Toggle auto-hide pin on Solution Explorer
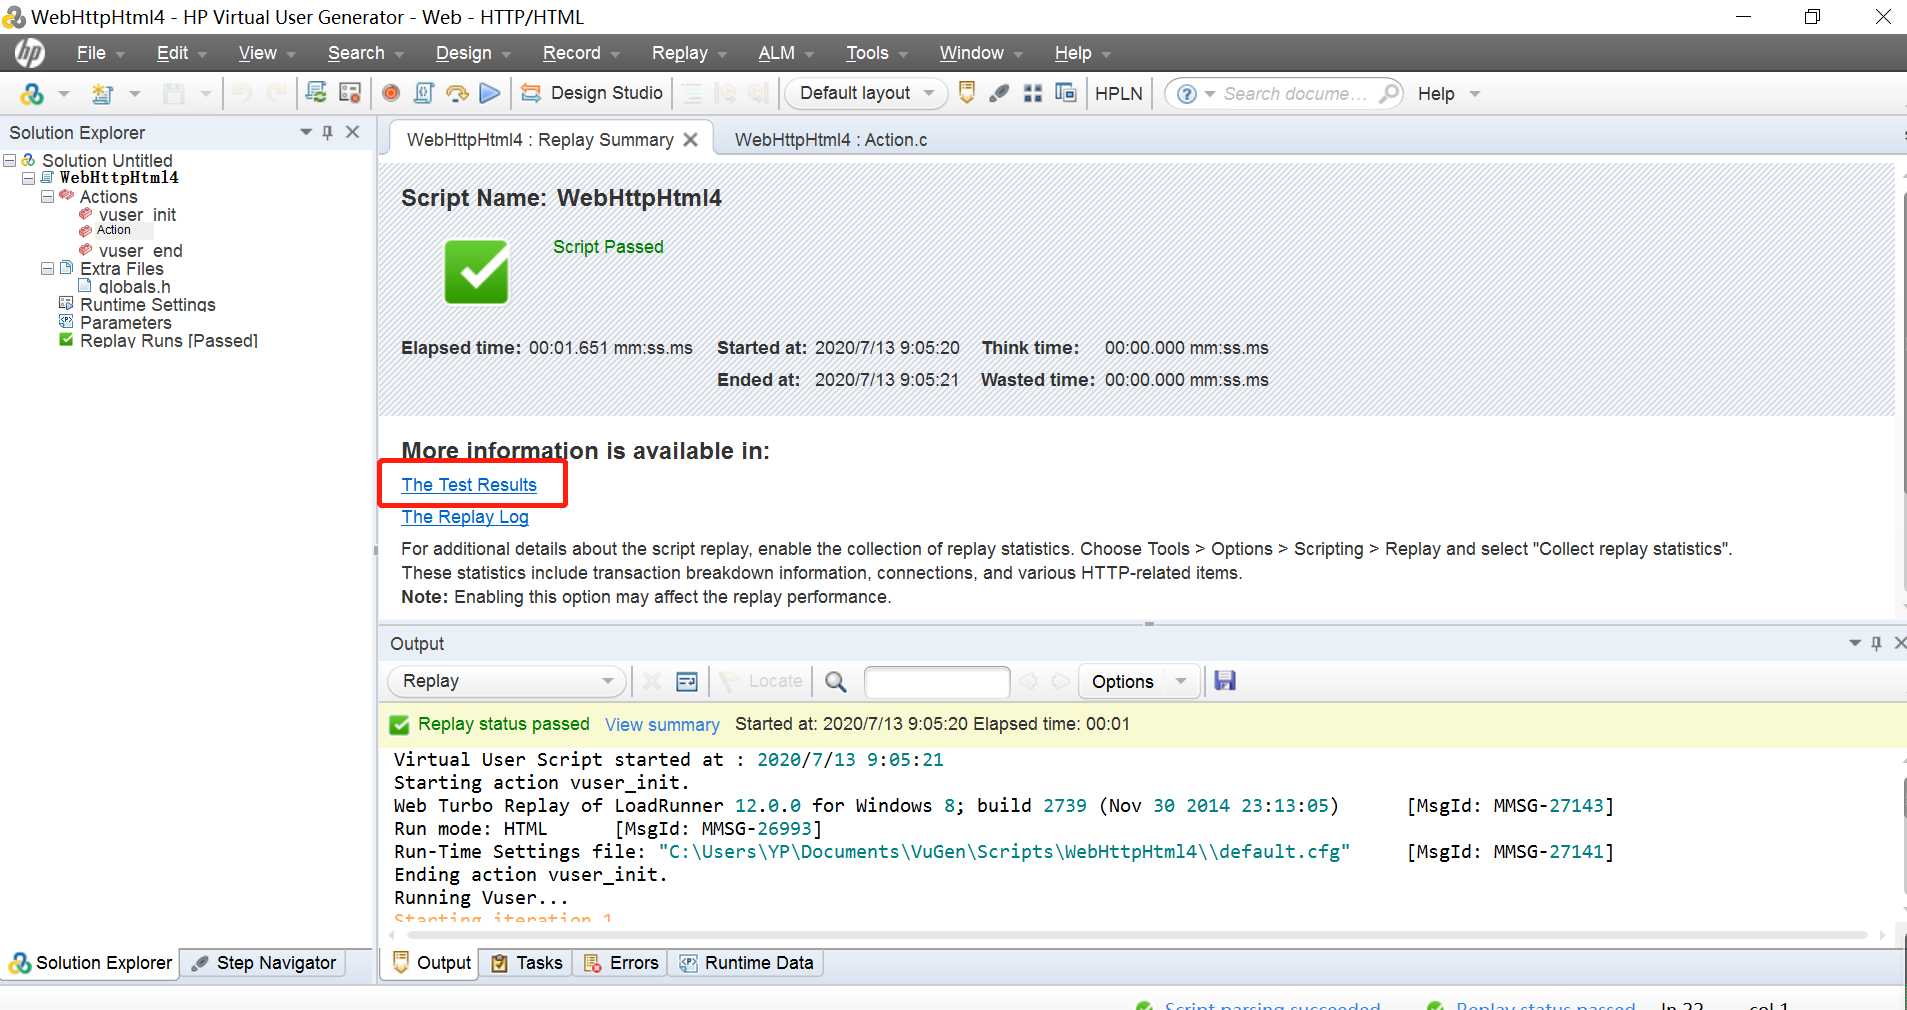Viewport: 1907px width, 1010px height. (x=328, y=132)
